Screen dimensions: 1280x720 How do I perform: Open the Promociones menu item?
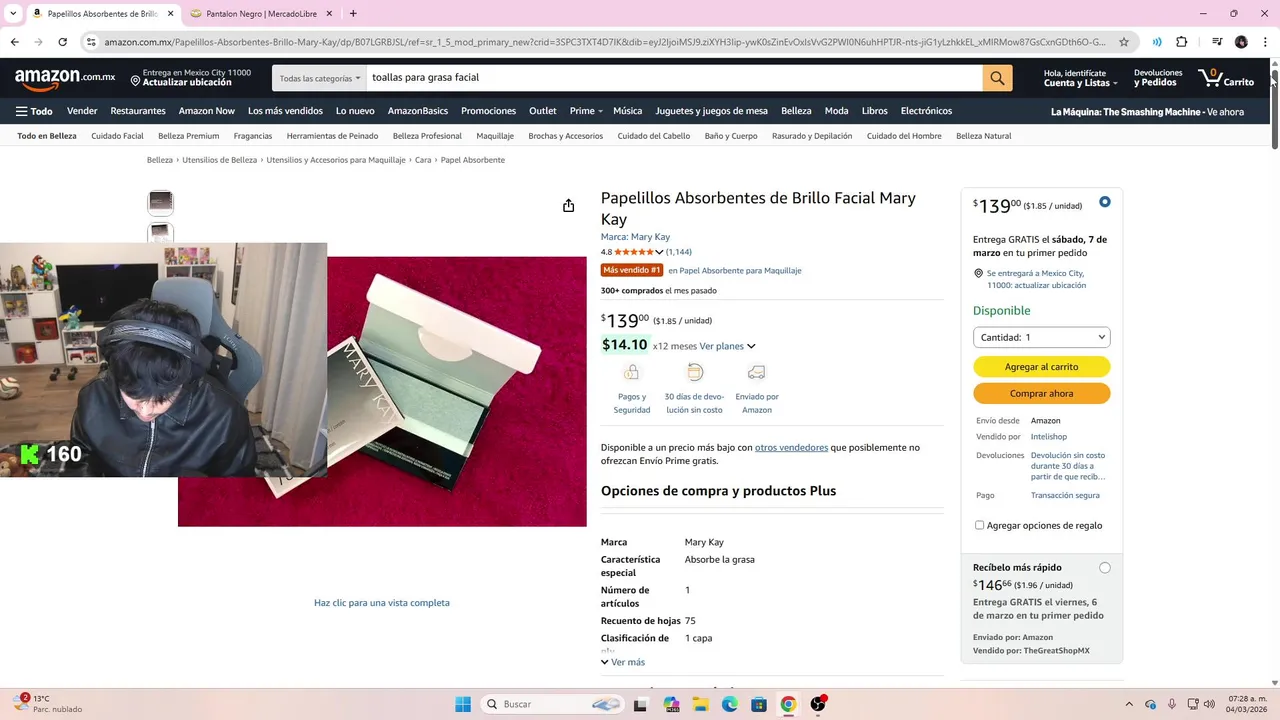coord(488,111)
